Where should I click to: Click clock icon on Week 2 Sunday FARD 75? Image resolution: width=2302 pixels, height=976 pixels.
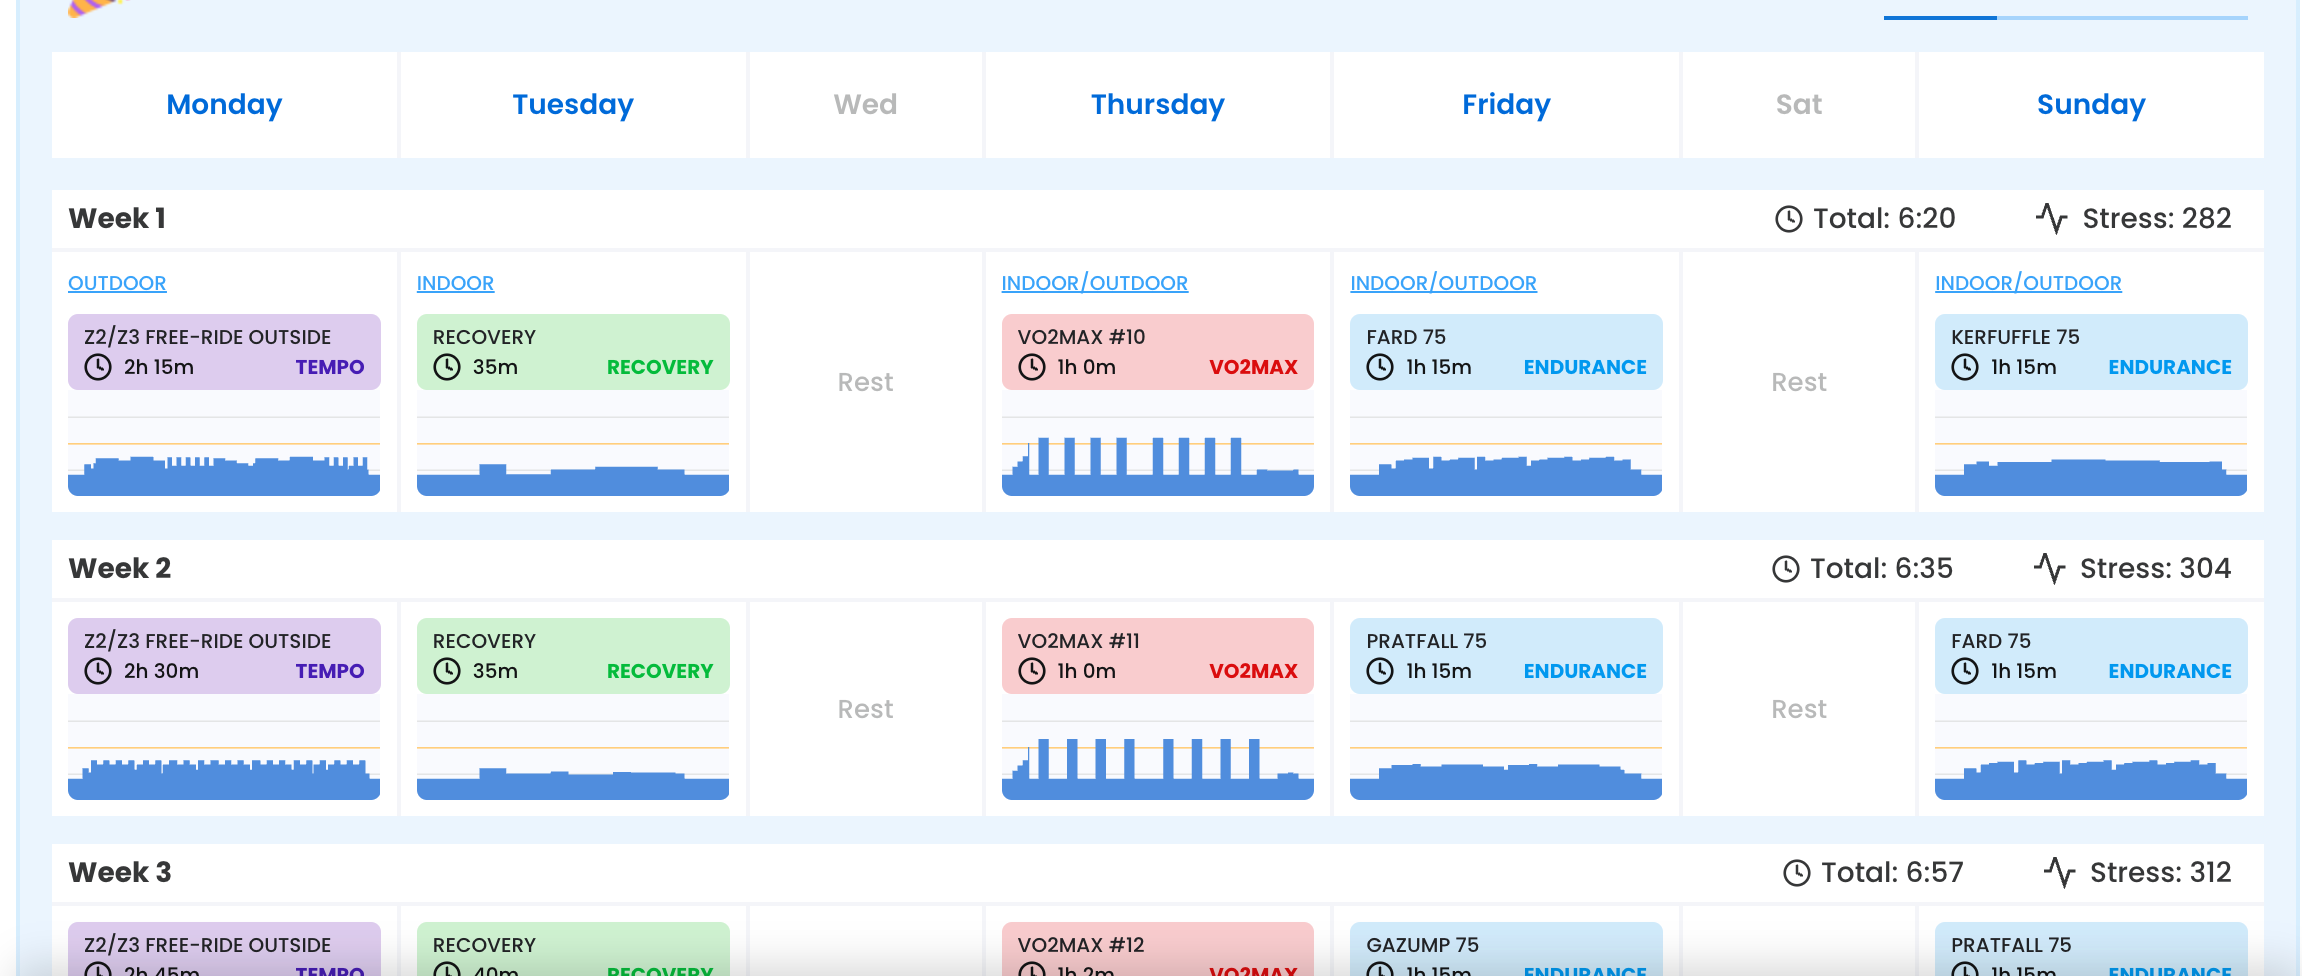pos(1965,671)
